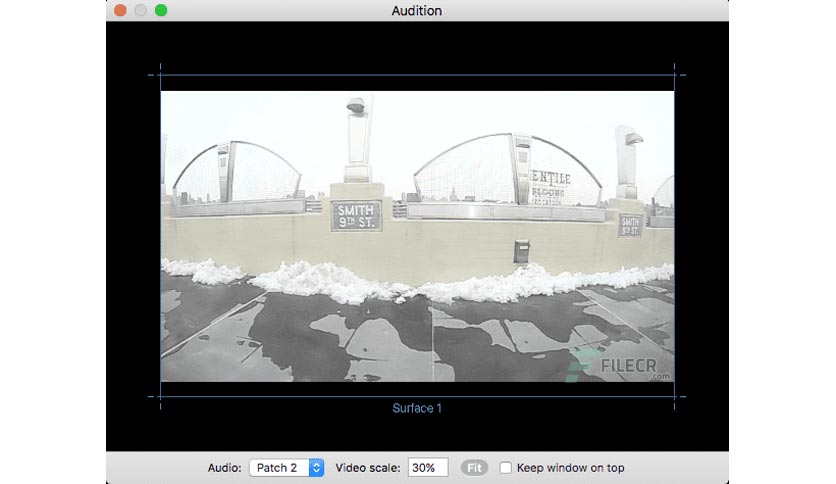Click the bottom-left surface corner marker
Screen dimensions: 836x484
click(x=160, y=397)
